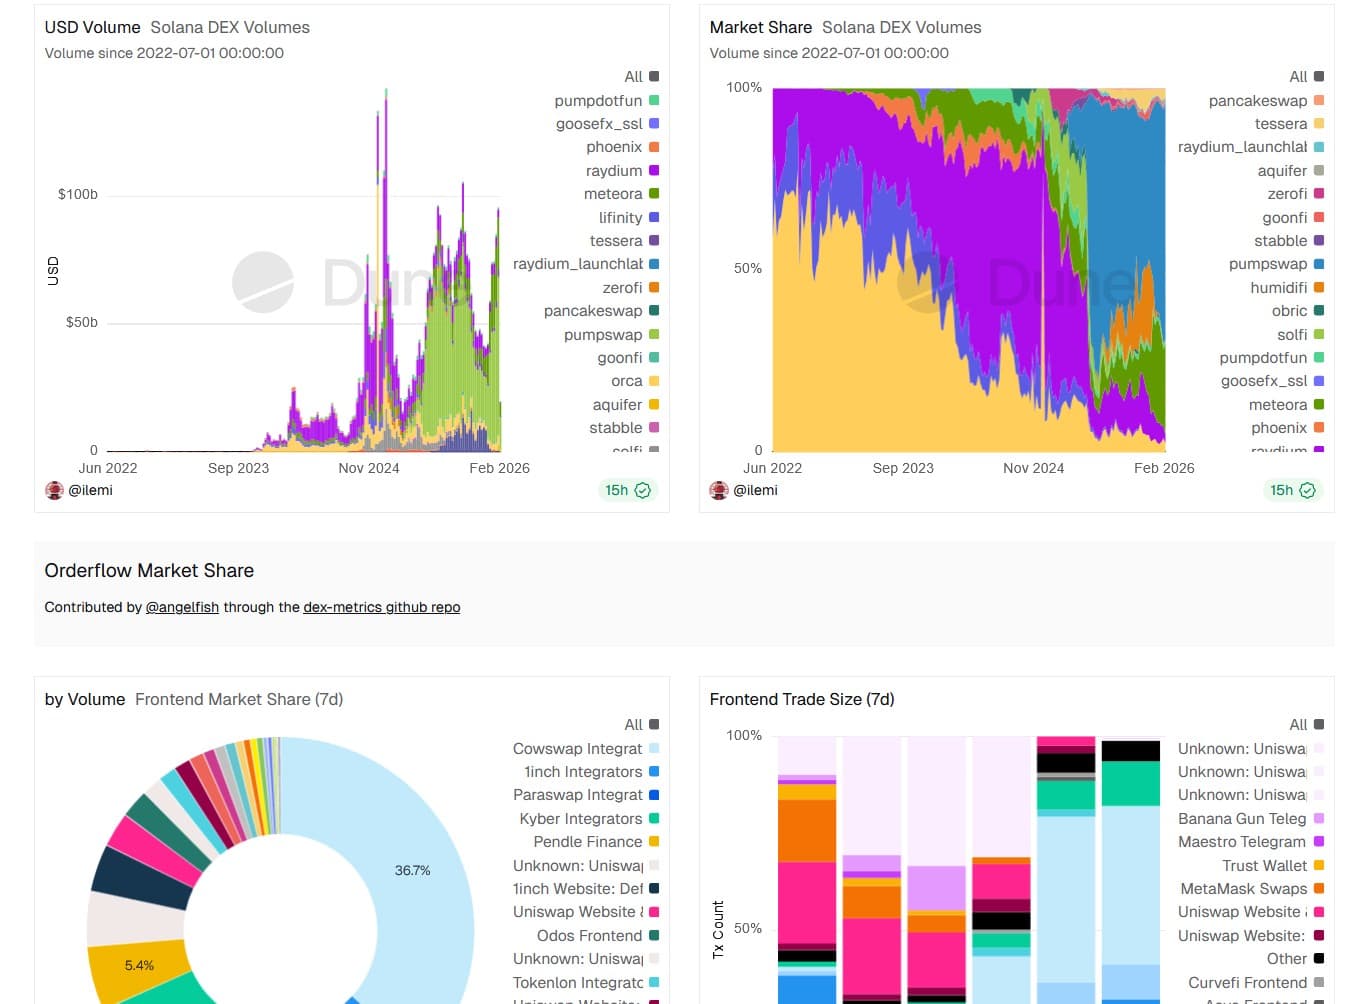
Task: Click 15h refresh badge on Market Share chart
Action: click(1292, 490)
